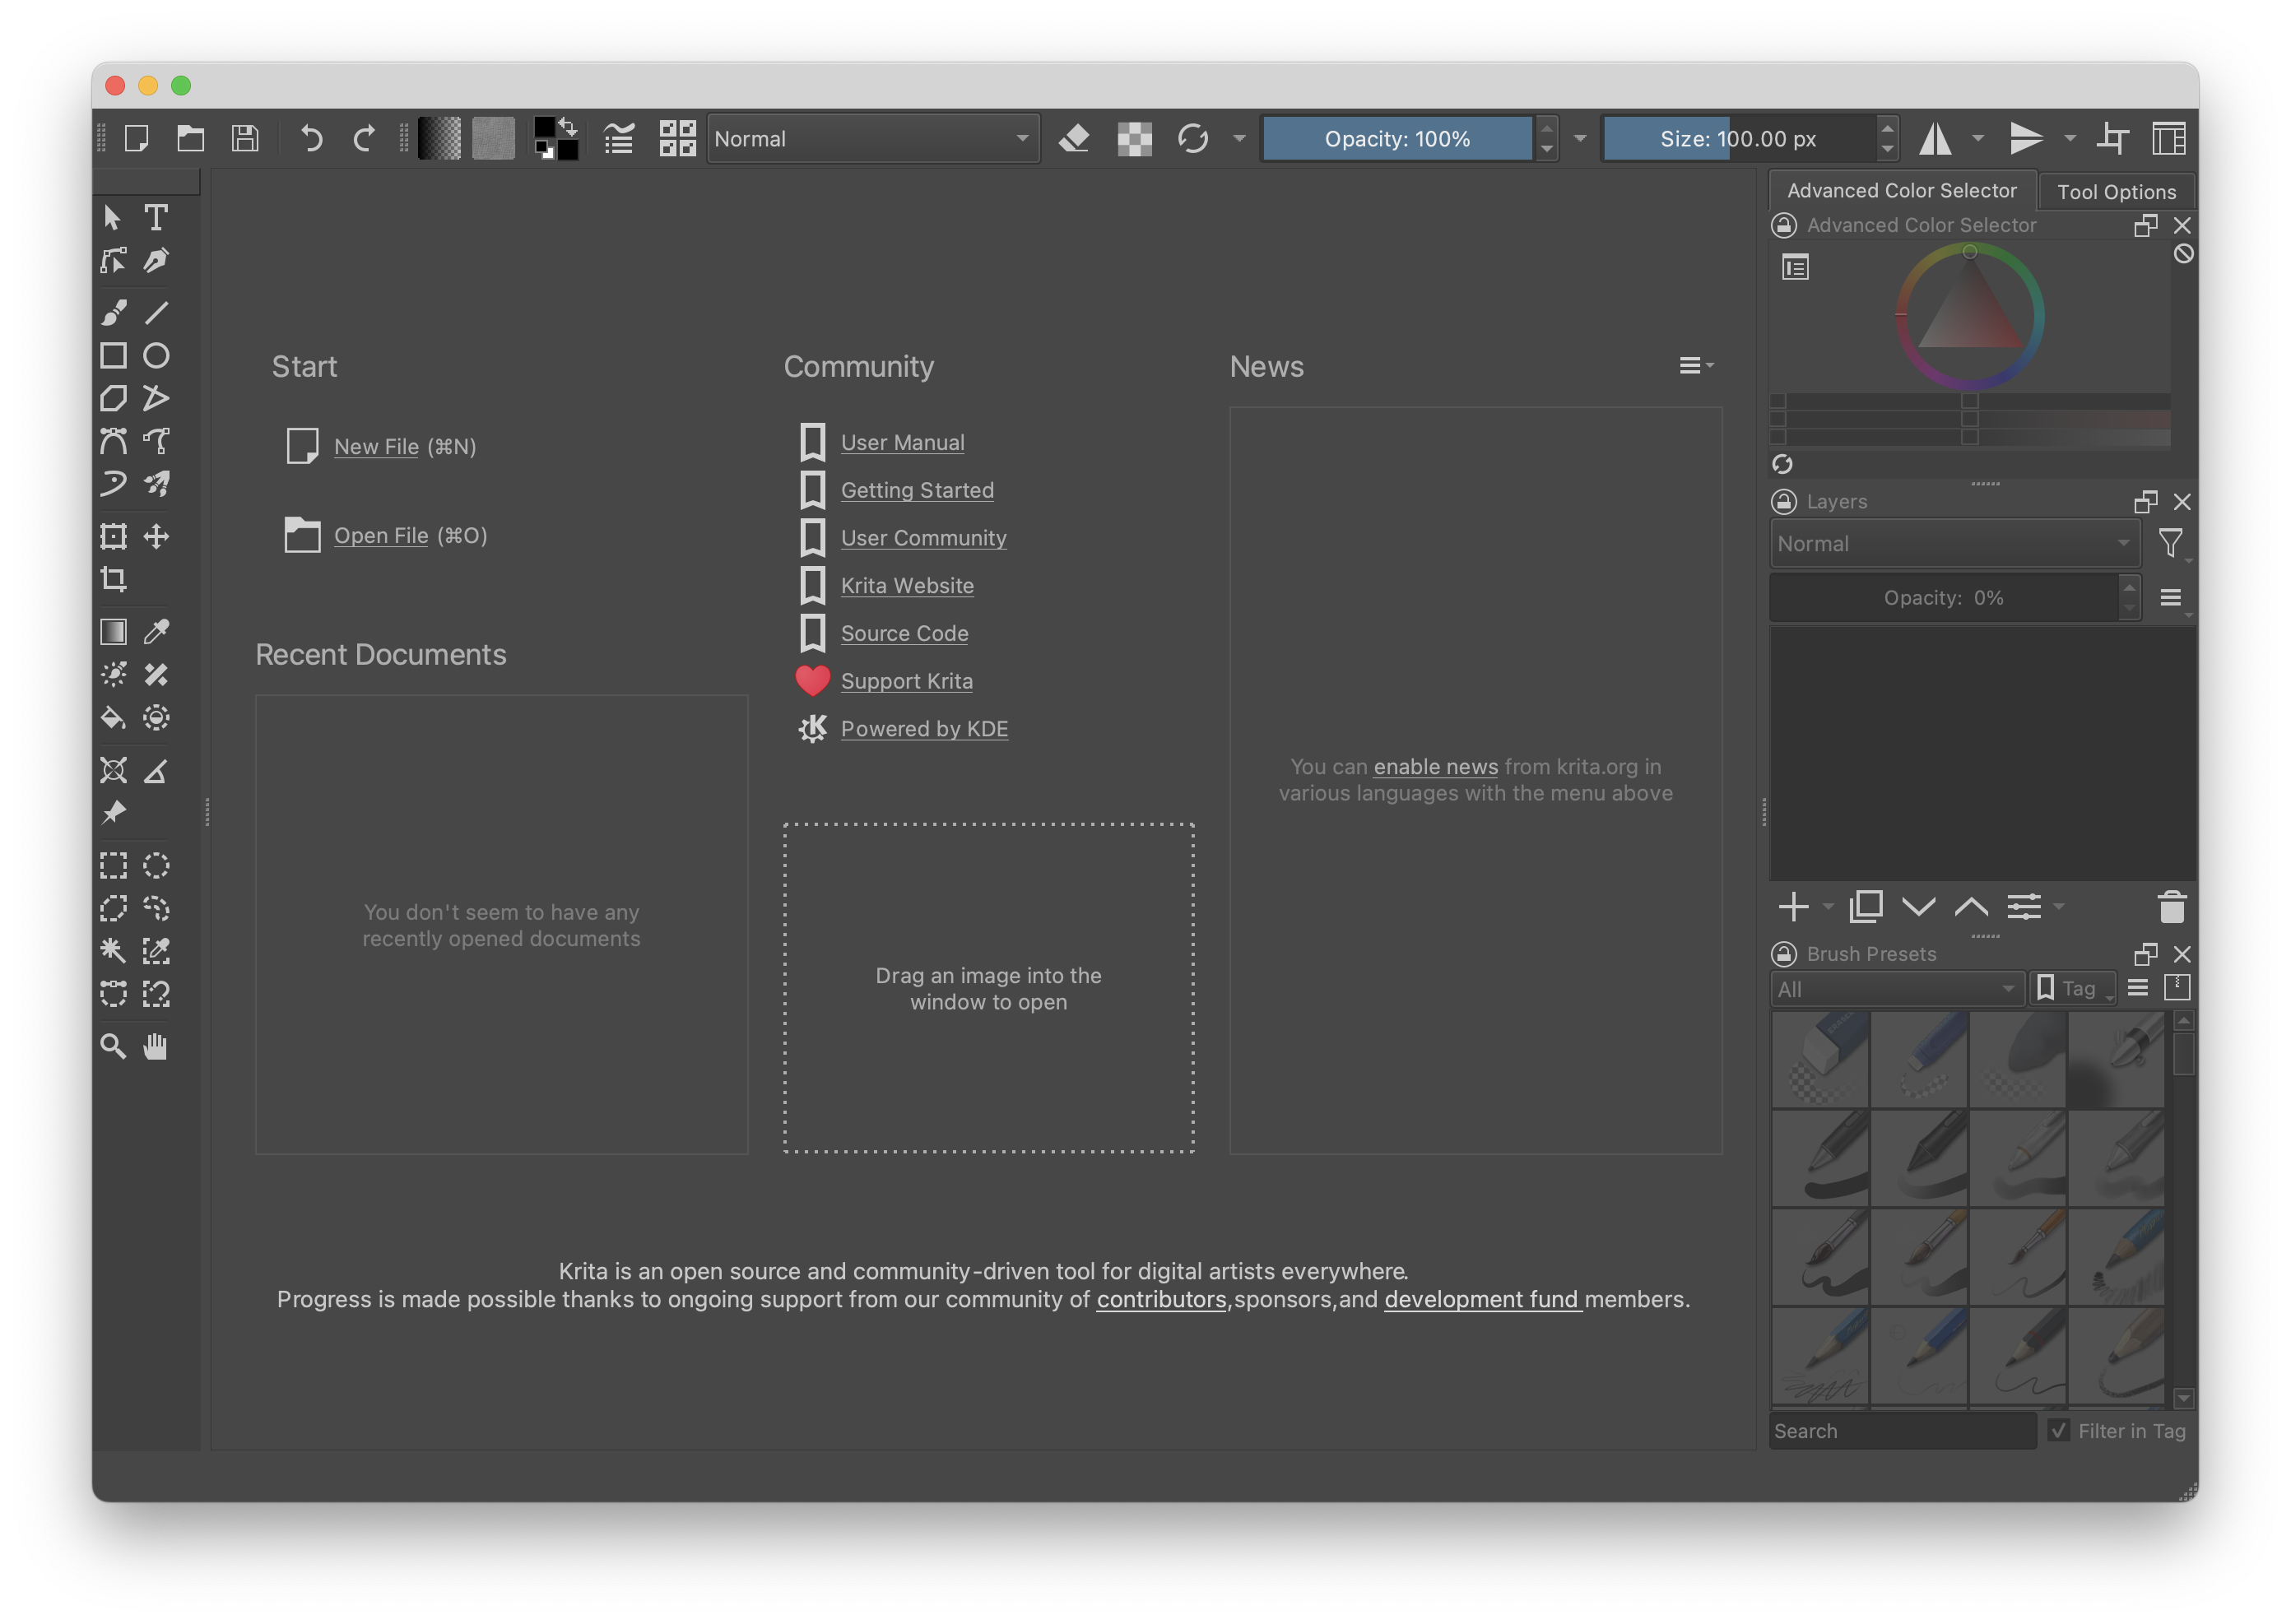Open the brush presets display settings menu
The width and height of the screenshot is (2291, 1624).
coord(2138,989)
